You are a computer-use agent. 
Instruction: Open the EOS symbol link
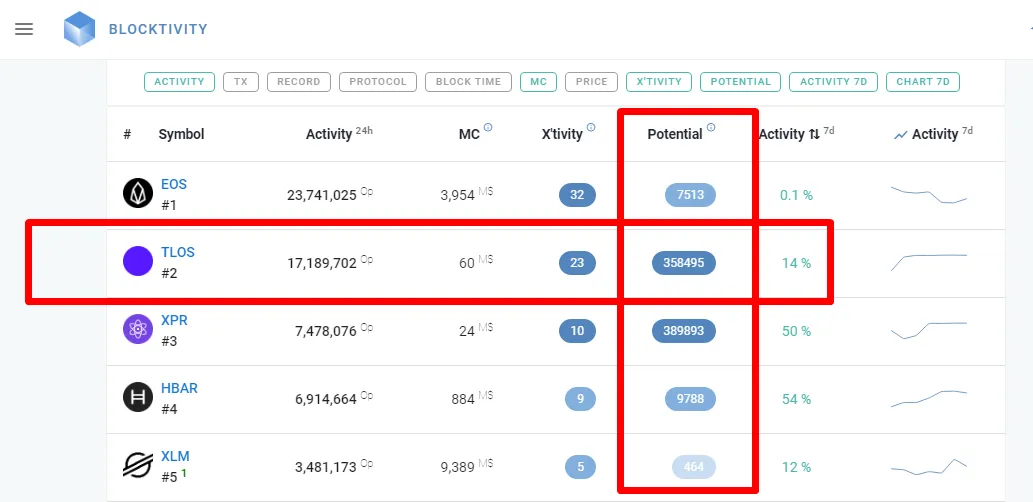tap(174, 184)
